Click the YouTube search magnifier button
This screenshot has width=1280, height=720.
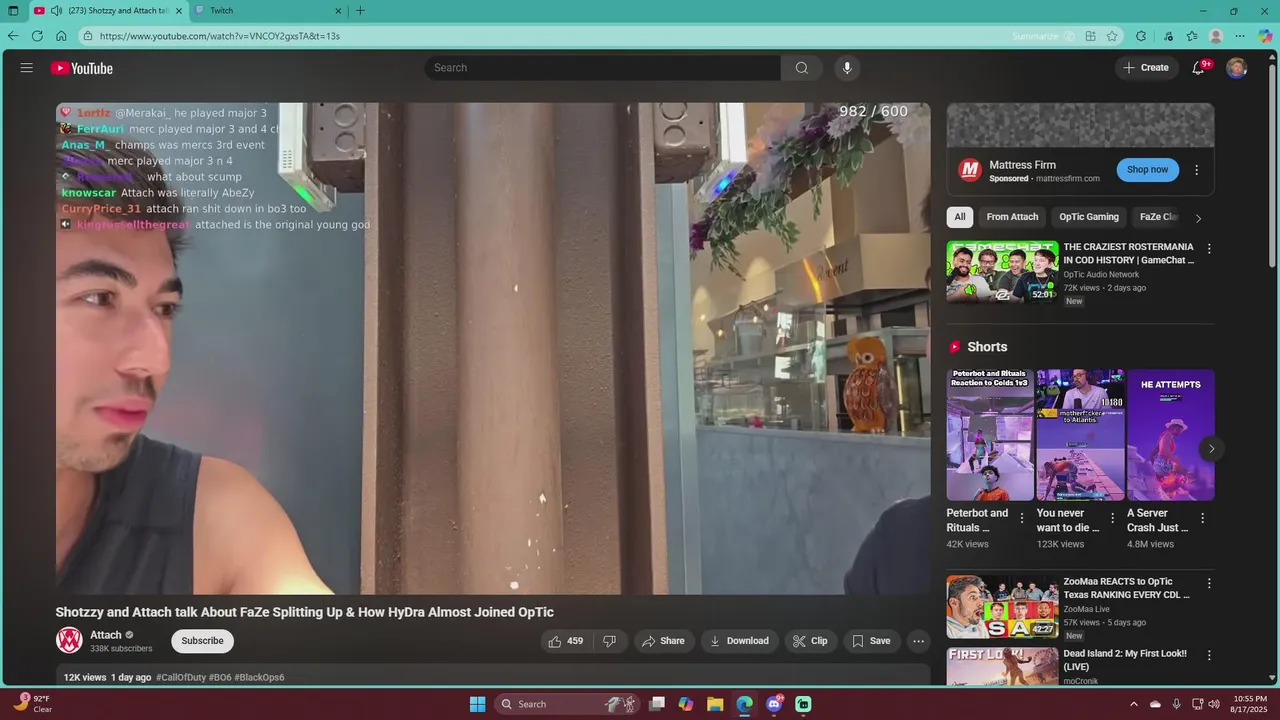pos(802,68)
